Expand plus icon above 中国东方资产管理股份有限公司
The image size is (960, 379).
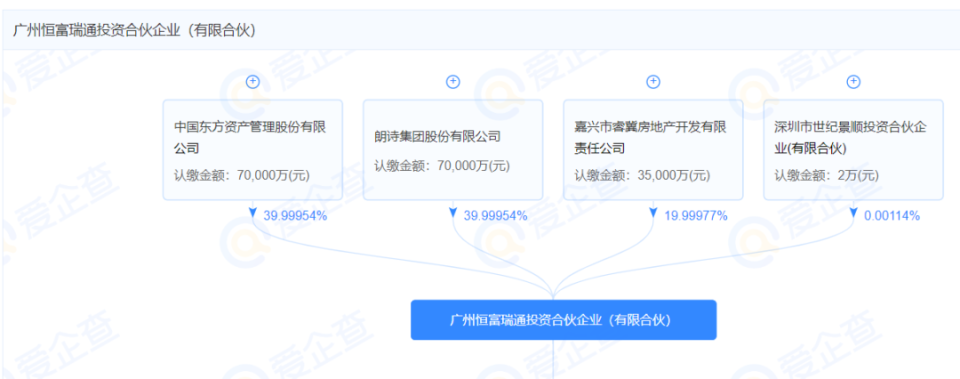click(252, 81)
